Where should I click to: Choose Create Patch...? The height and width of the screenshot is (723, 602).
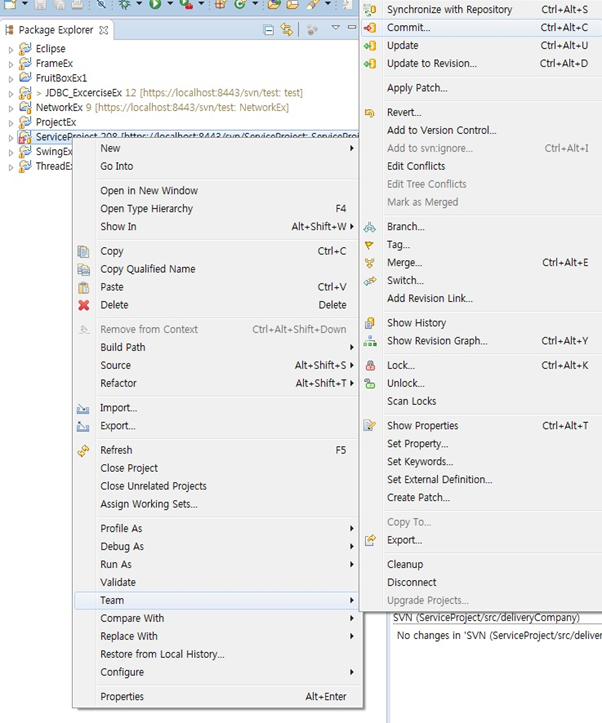[x=482, y=498]
